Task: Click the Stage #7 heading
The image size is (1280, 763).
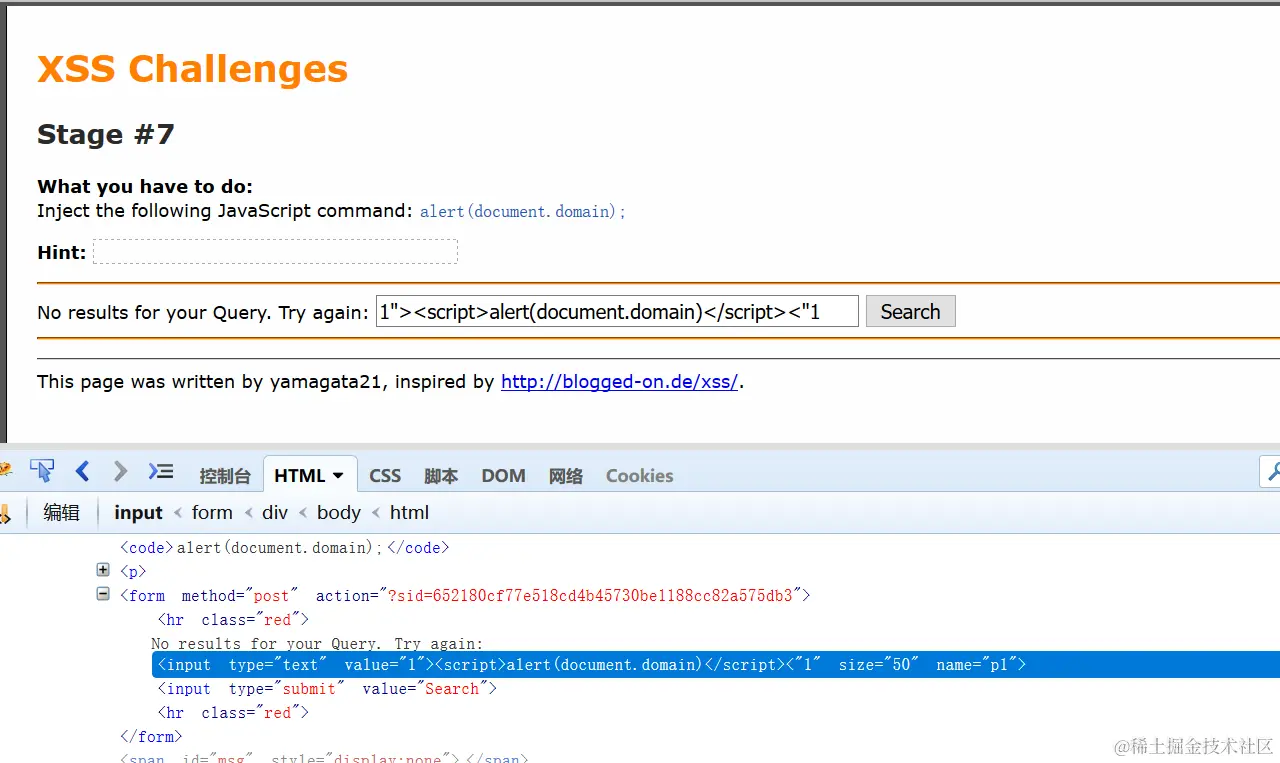Action: pos(106,134)
